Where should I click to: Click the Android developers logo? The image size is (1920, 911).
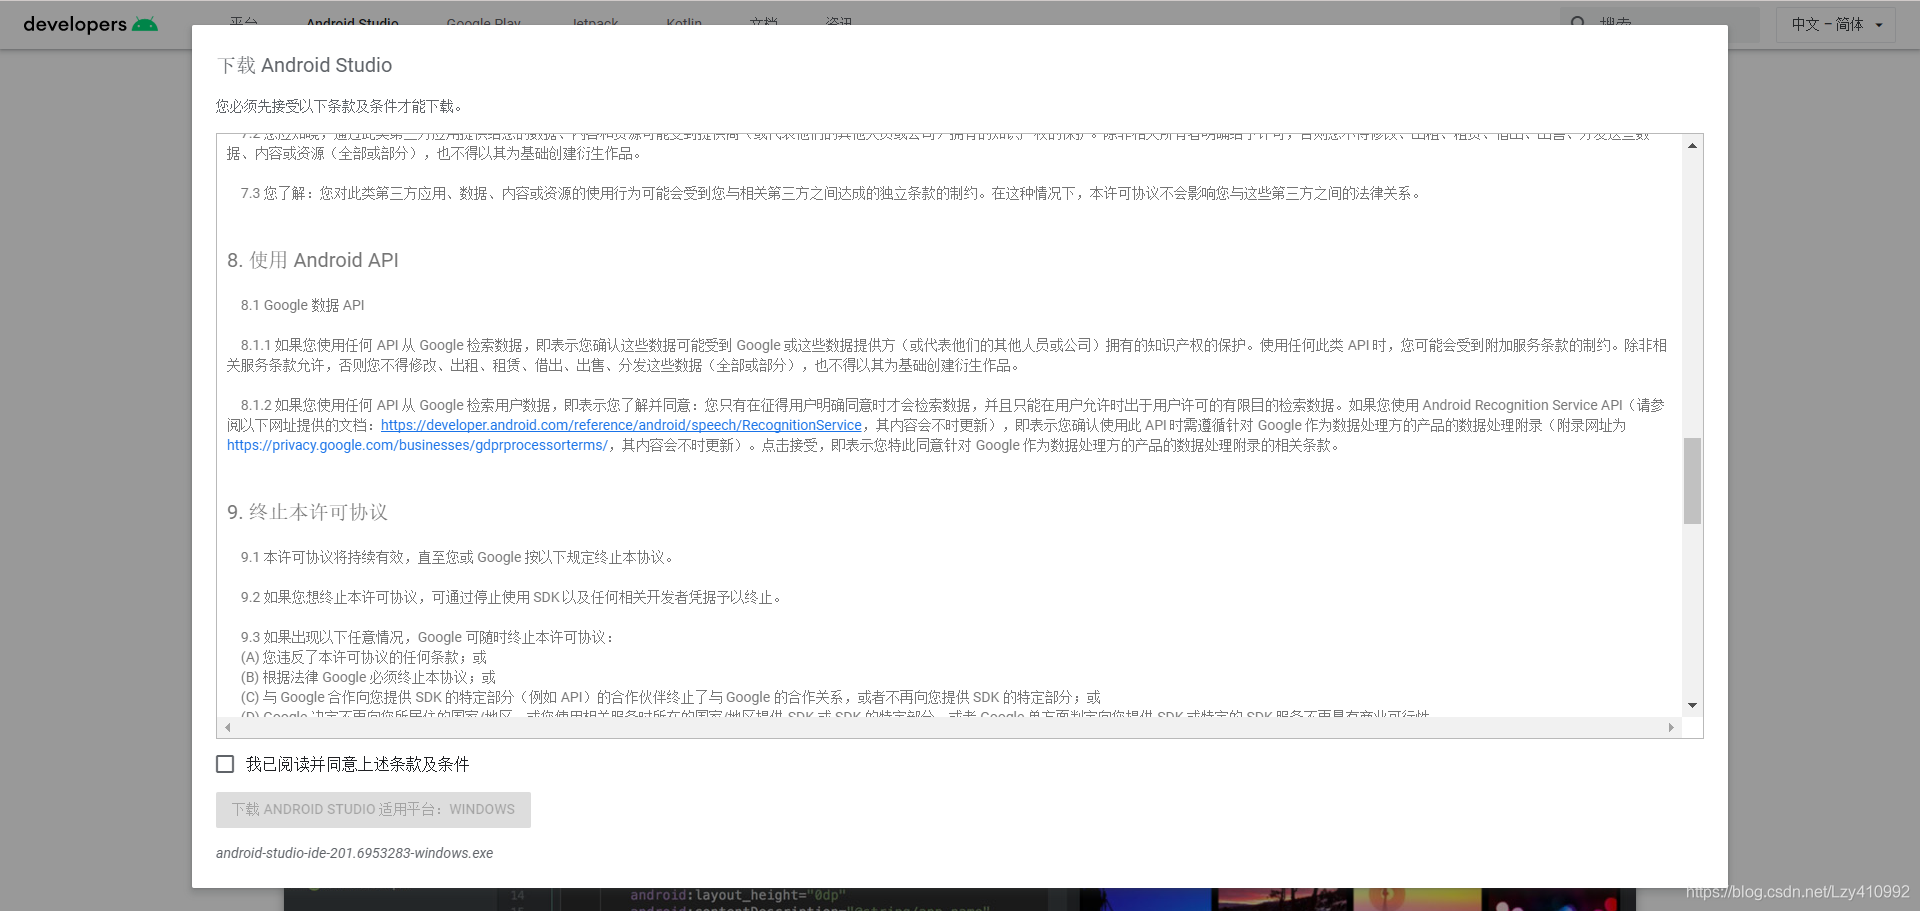coord(90,24)
